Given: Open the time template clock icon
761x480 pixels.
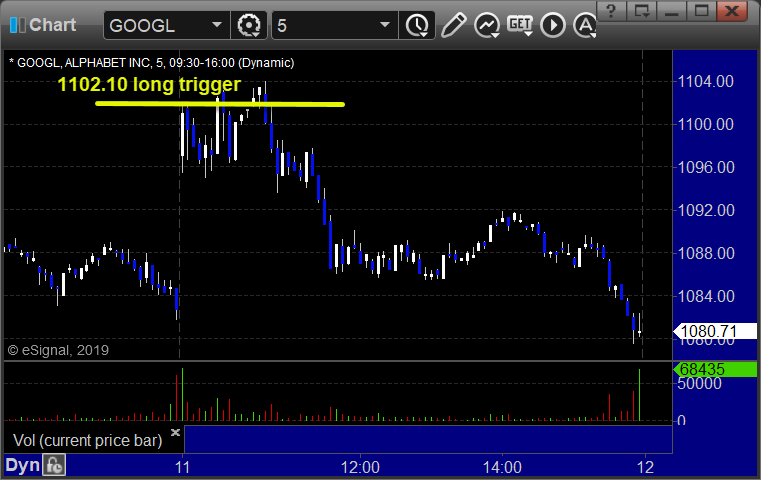Looking at the screenshot, I should click(417, 25).
